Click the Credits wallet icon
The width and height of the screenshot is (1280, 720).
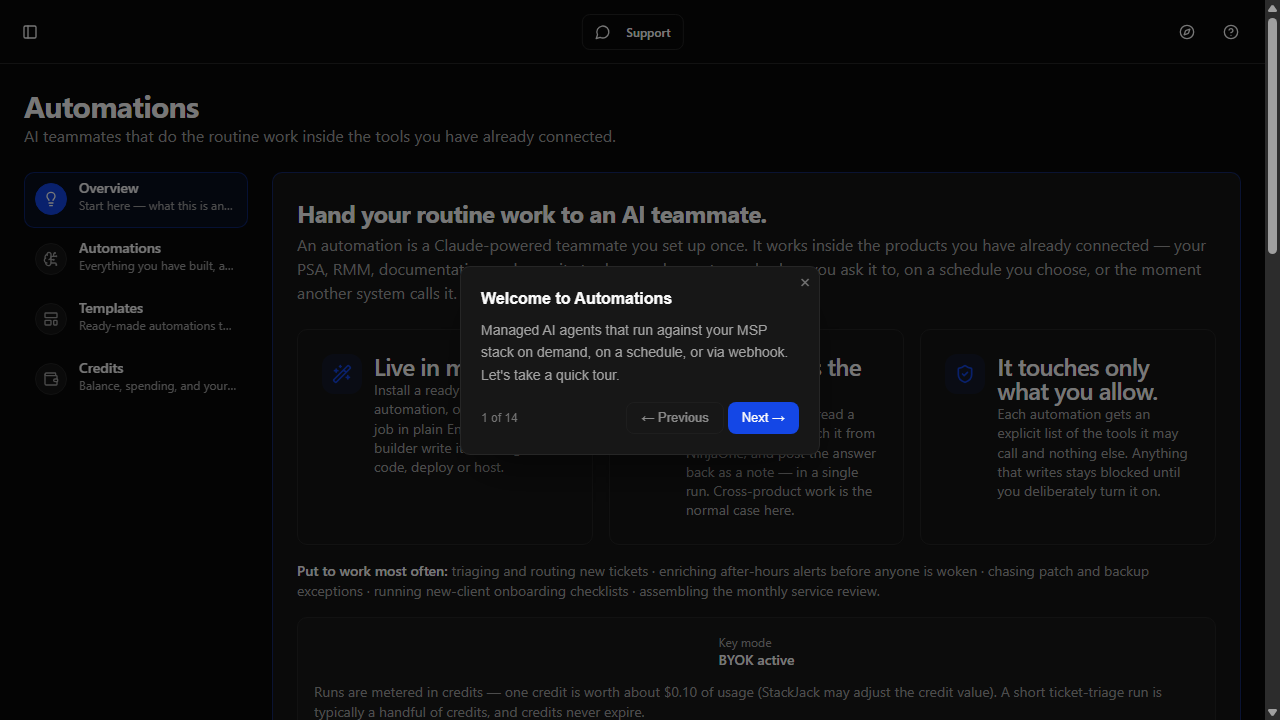[51, 379]
